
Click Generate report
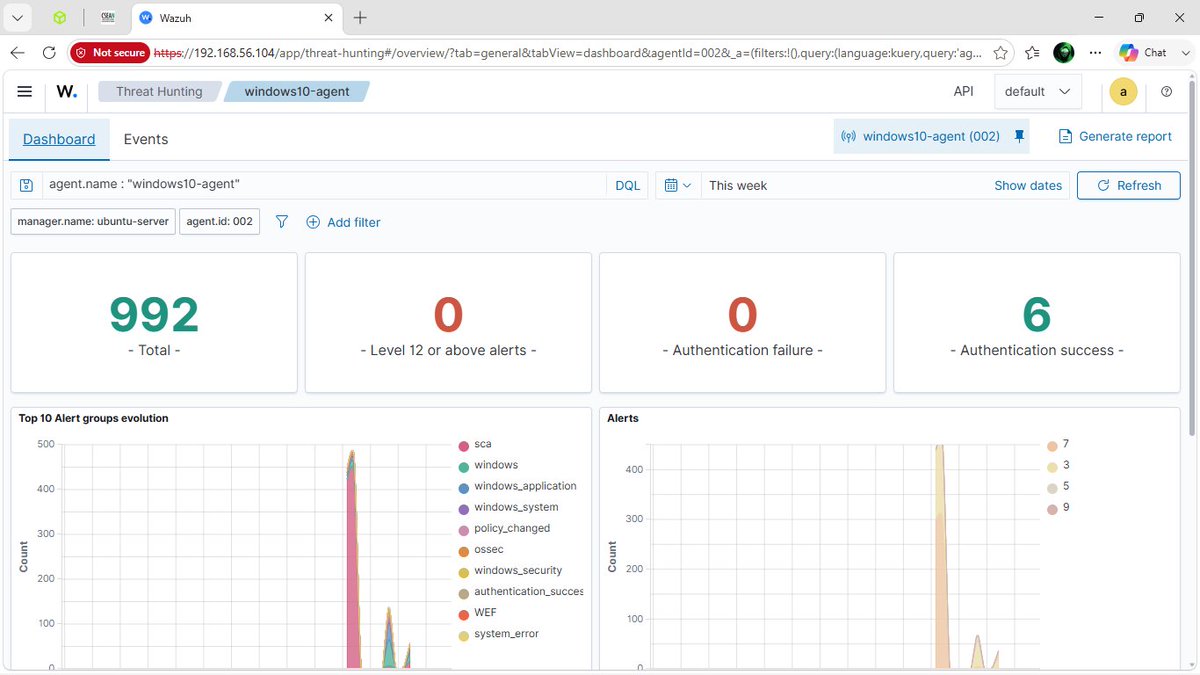1115,136
